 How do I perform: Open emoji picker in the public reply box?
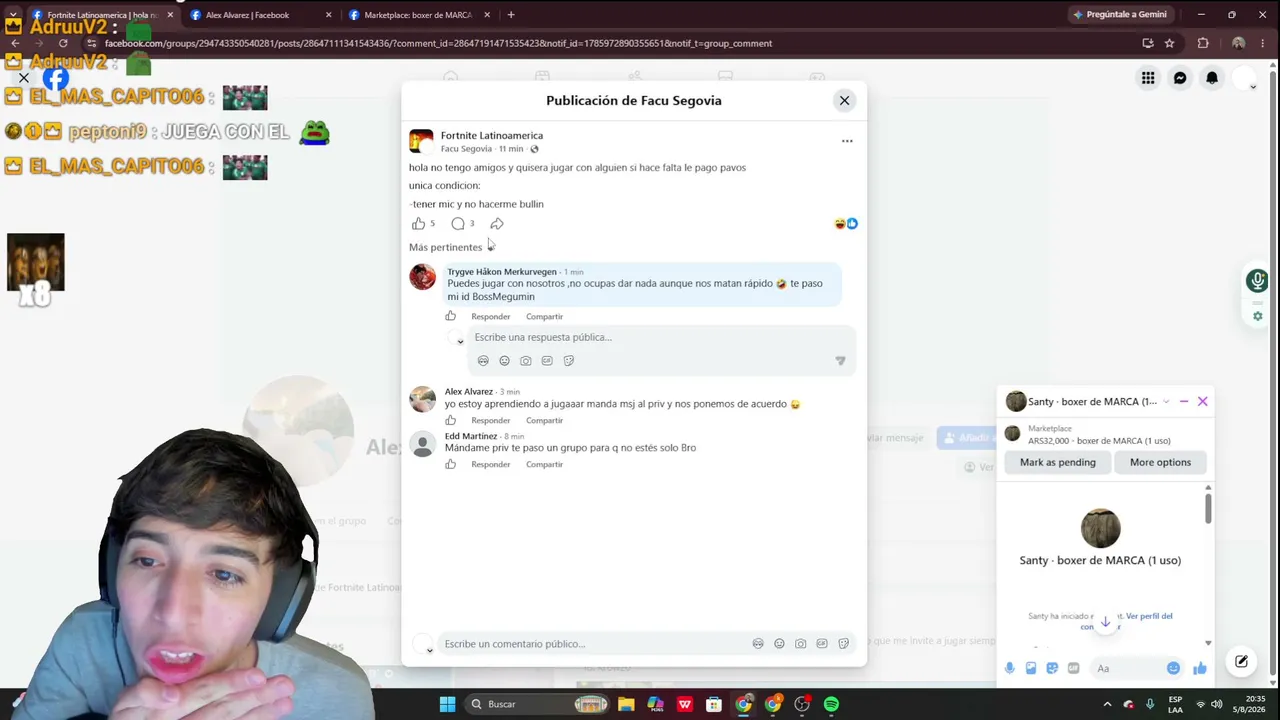[x=504, y=361]
